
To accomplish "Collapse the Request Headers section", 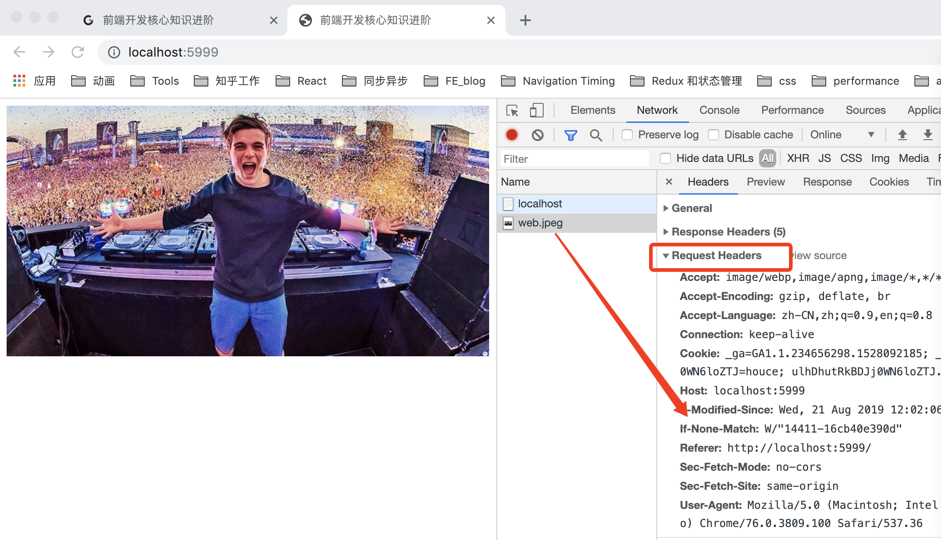I will (712, 256).
